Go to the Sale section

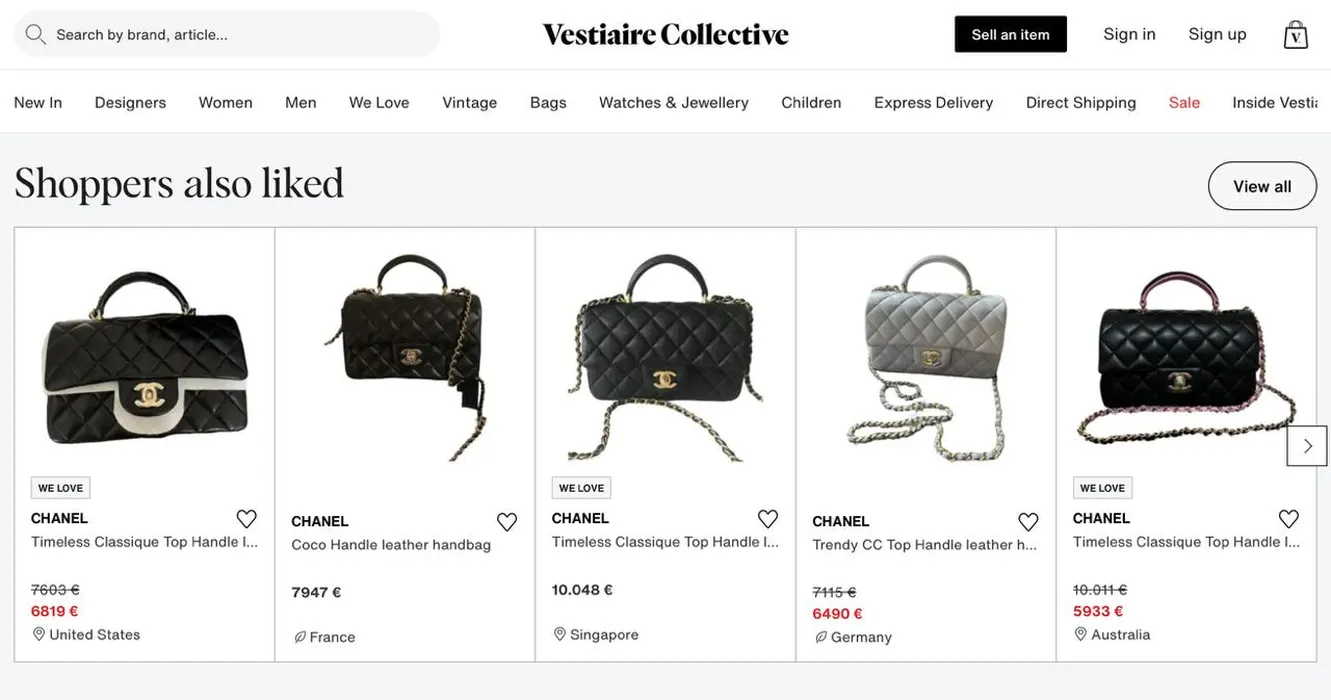coord(1184,102)
